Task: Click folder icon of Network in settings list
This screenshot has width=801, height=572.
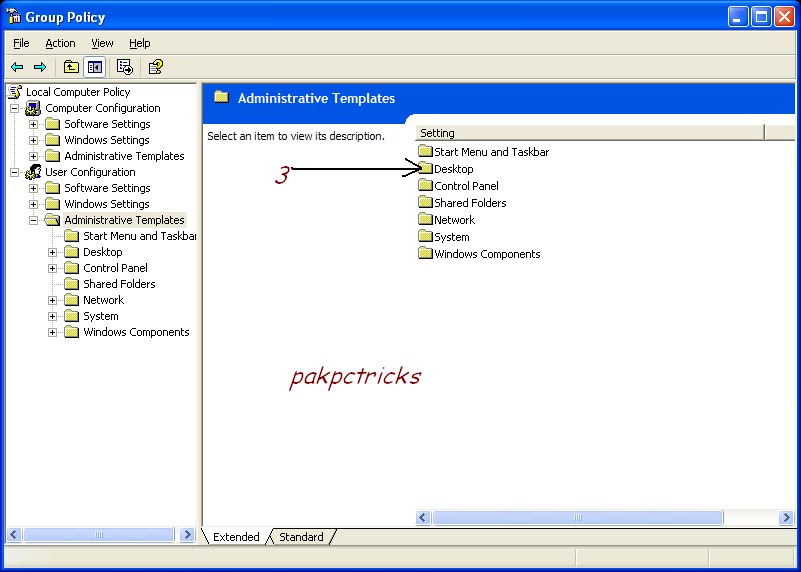Action: (x=425, y=219)
